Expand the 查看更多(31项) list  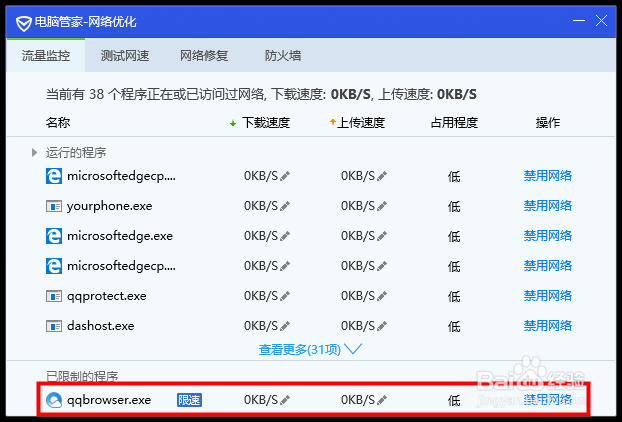click(310, 349)
